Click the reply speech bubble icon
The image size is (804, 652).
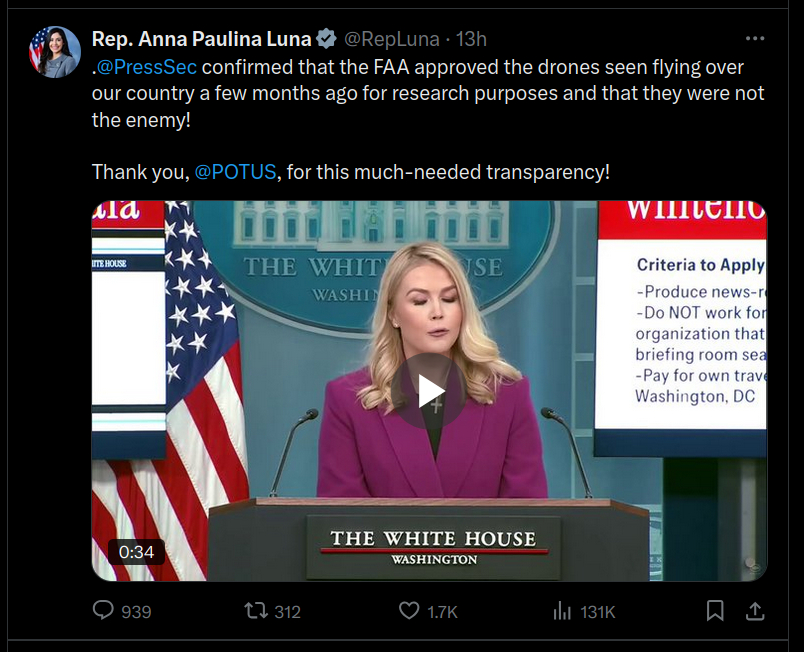coord(103,610)
